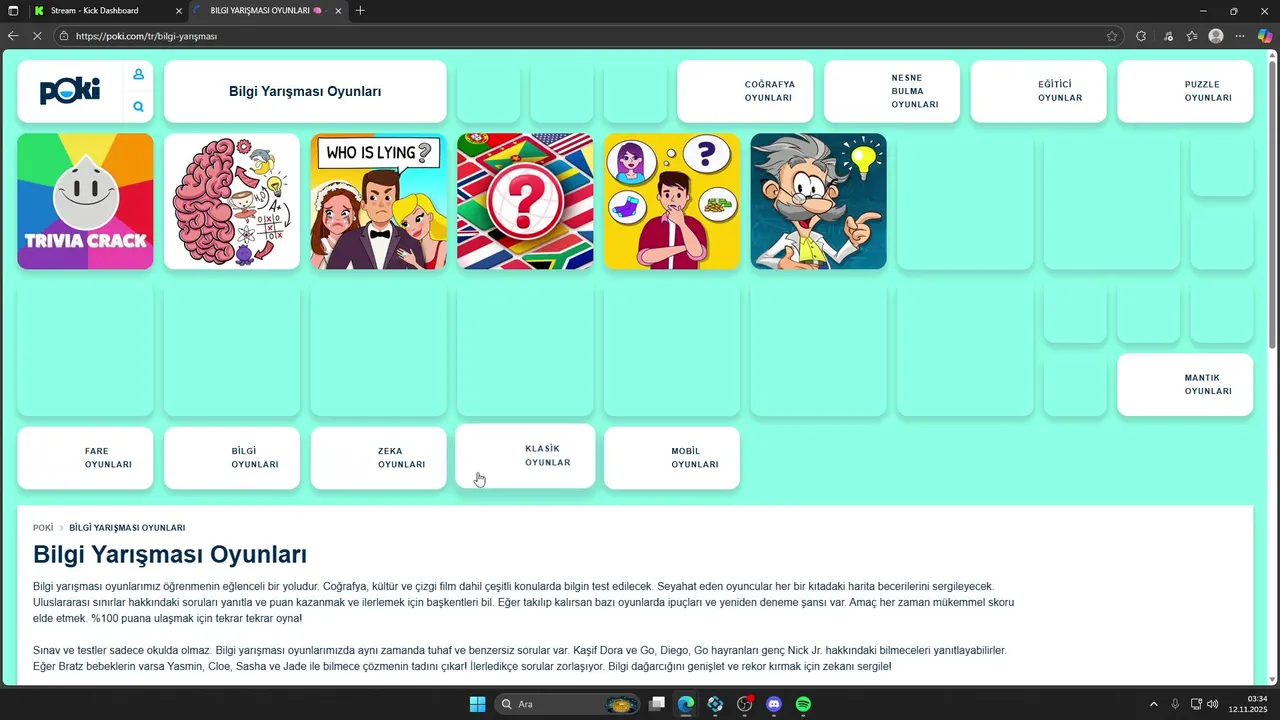This screenshot has width=1280, height=720.
Task: Open the Copilot sidebar icon
Action: click(1265, 36)
